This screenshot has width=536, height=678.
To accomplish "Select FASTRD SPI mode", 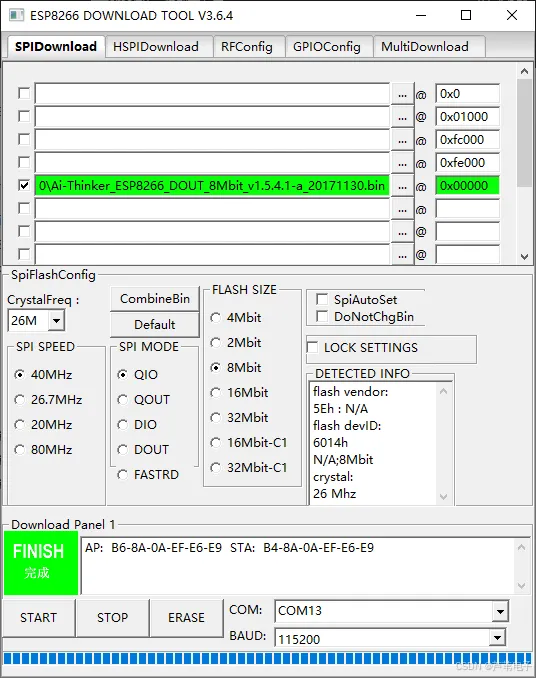I will pos(123,475).
